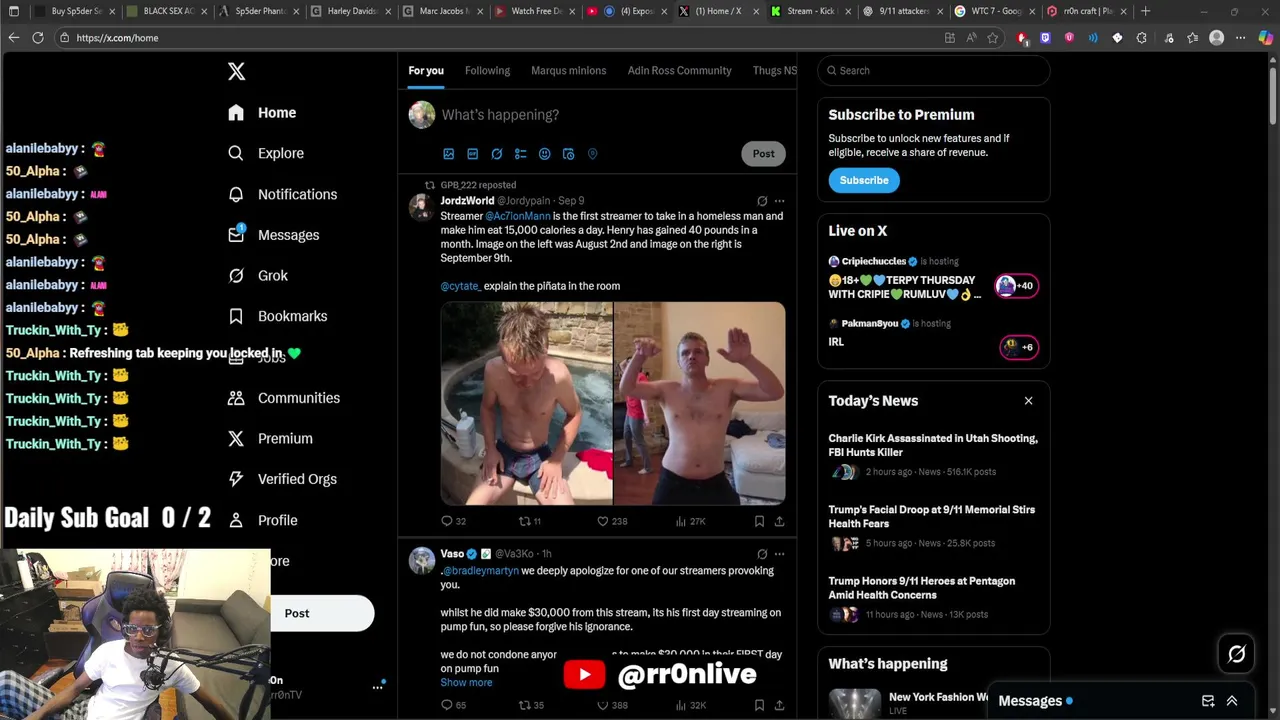This screenshot has width=1280, height=720.
Task: Click location tag icon in composer
Action: (x=592, y=154)
